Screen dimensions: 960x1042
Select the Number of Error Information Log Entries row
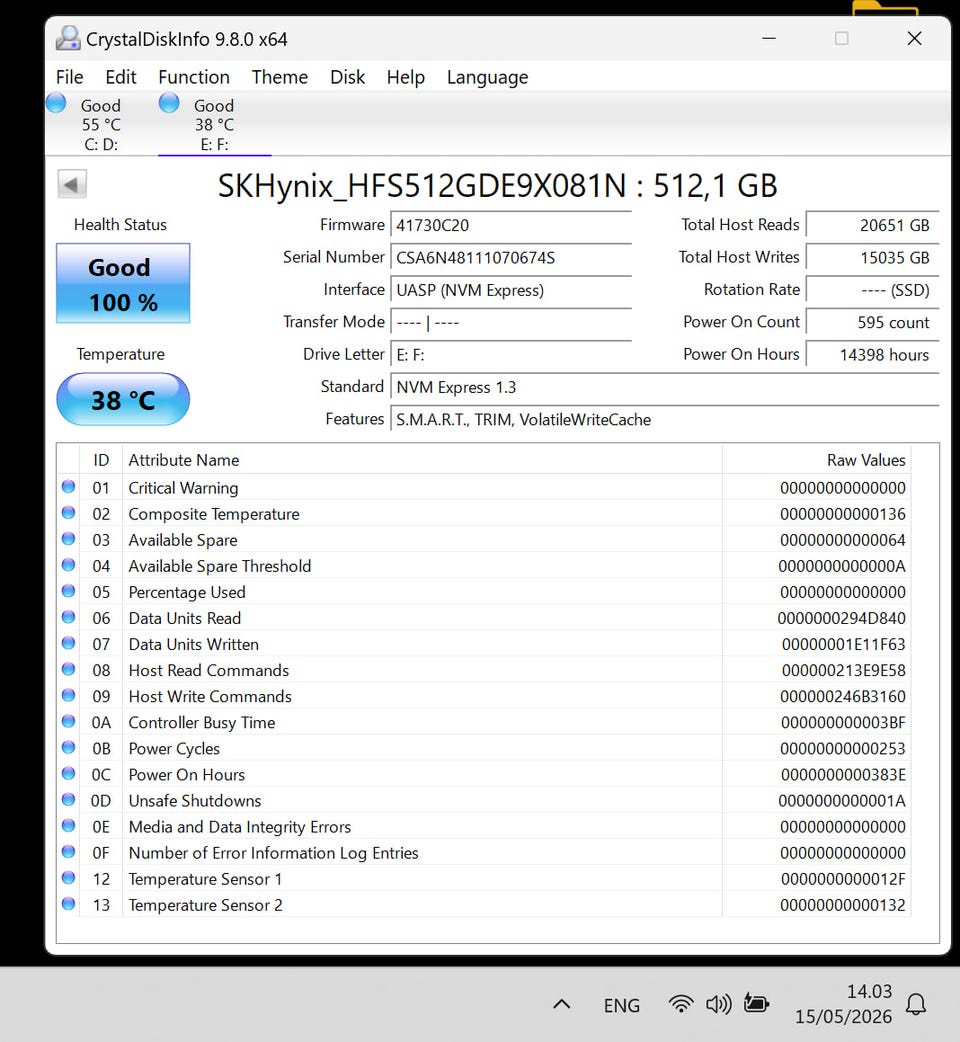tap(484, 853)
